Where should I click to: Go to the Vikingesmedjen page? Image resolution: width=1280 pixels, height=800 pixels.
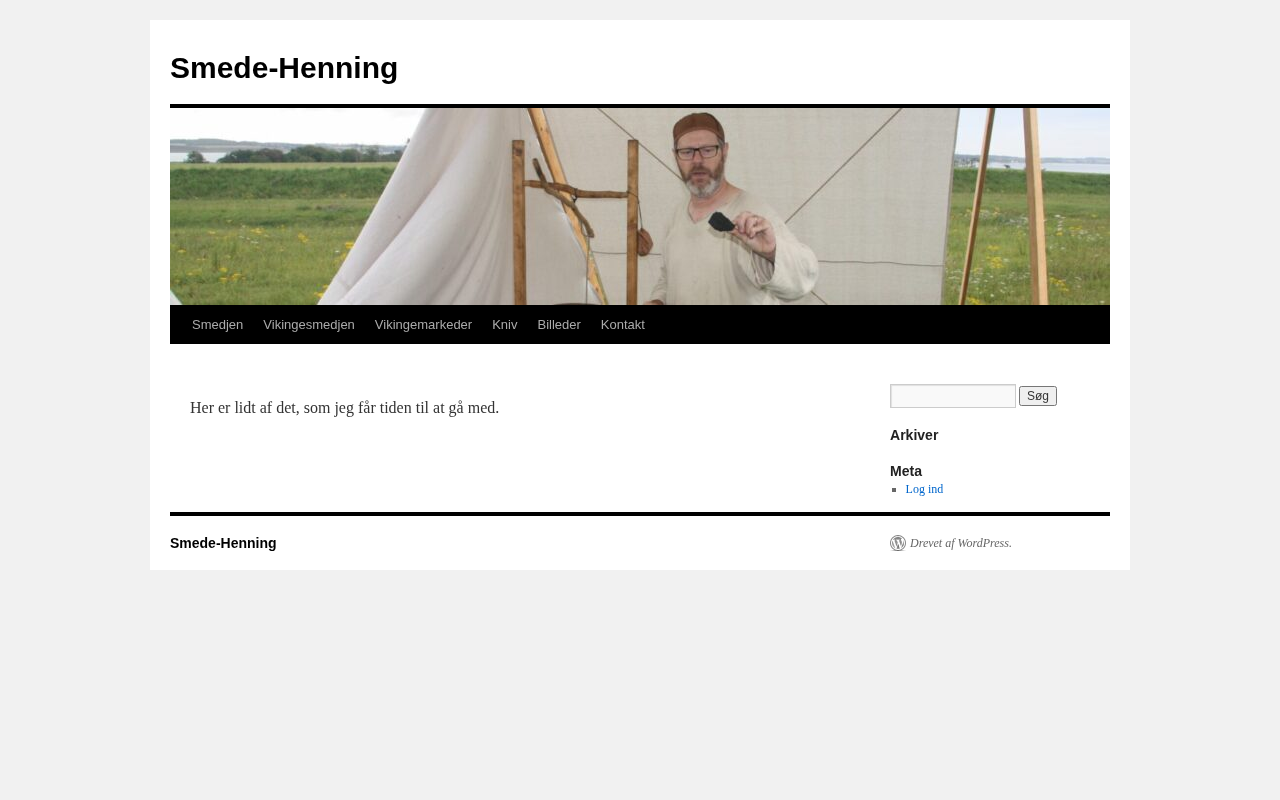[309, 325]
